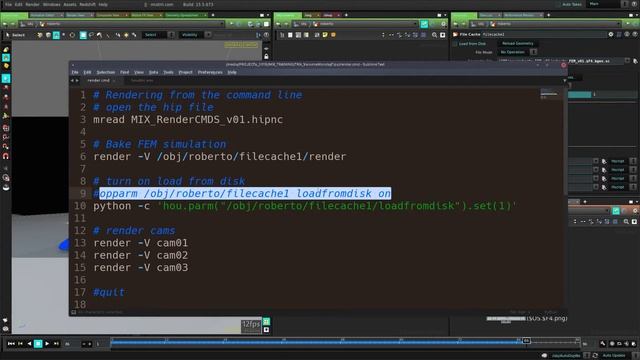Viewport: 640px width, 360px height.
Task: Click the file chooser icon beside geometry file path
Action: point(635,61)
